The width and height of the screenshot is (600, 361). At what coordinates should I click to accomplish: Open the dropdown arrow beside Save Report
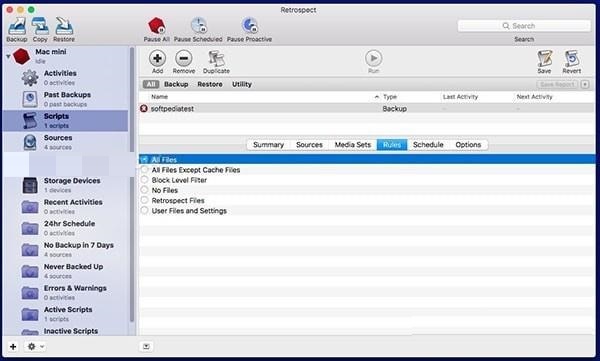click(x=585, y=84)
